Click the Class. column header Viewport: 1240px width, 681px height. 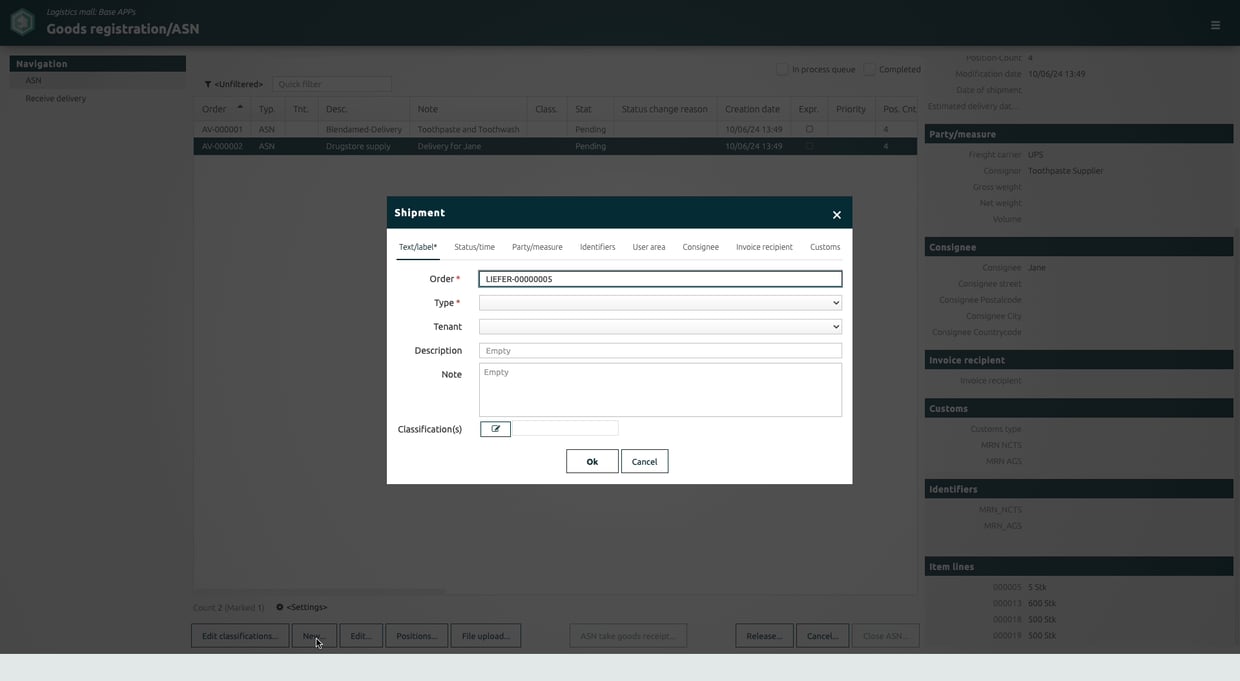point(546,109)
